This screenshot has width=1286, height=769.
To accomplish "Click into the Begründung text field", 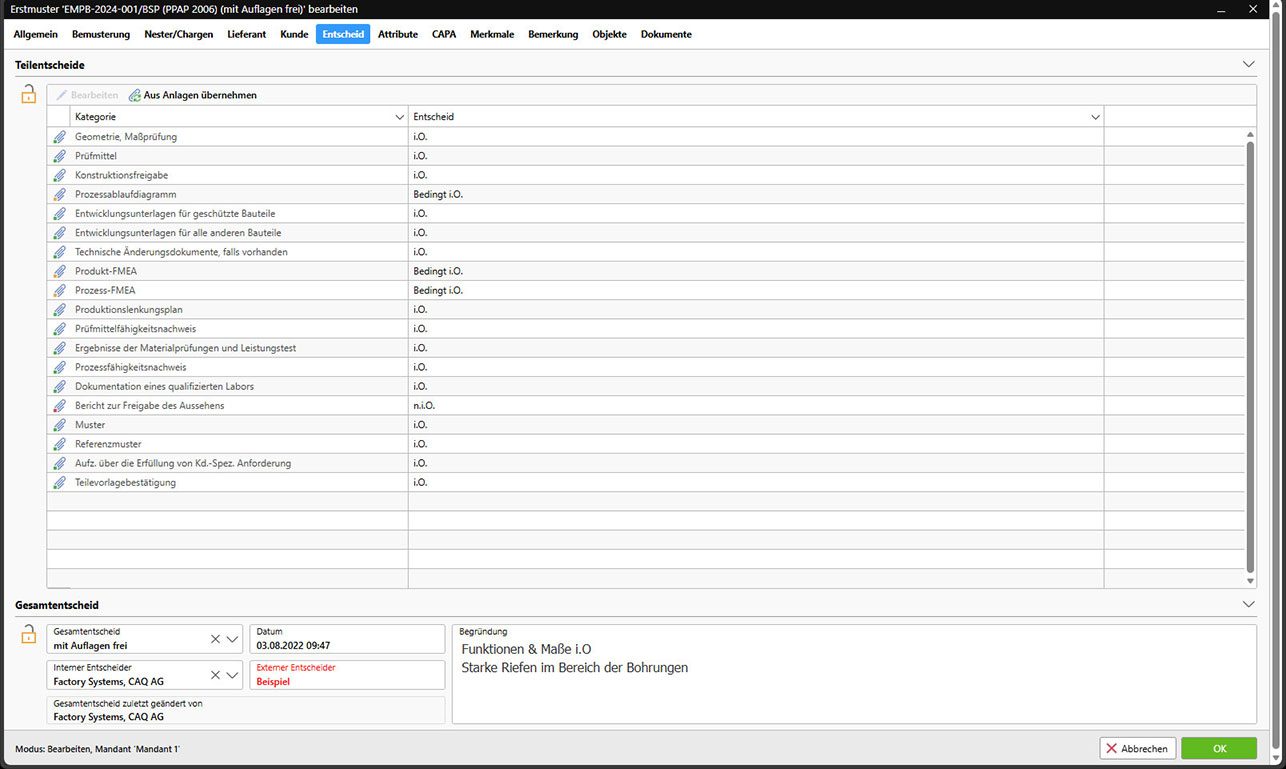I will tap(854, 690).
